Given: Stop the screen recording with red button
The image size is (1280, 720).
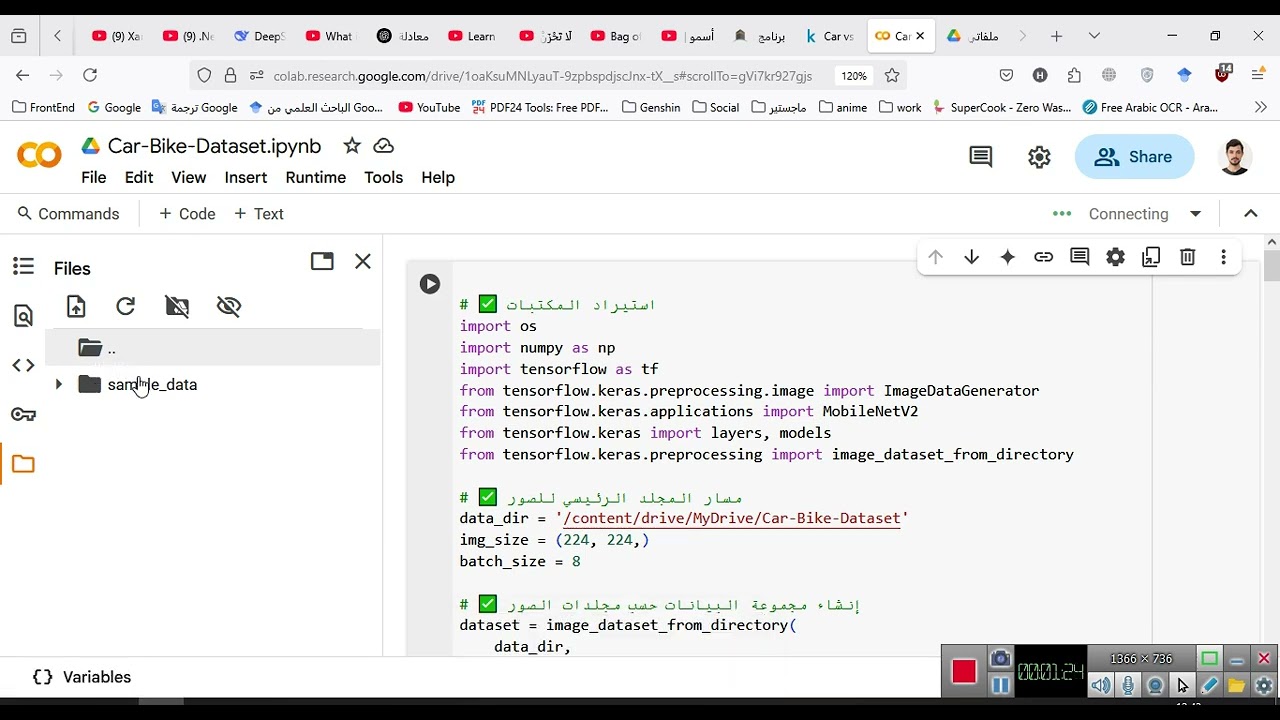Looking at the screenshot, I should [x=964, y=671].
